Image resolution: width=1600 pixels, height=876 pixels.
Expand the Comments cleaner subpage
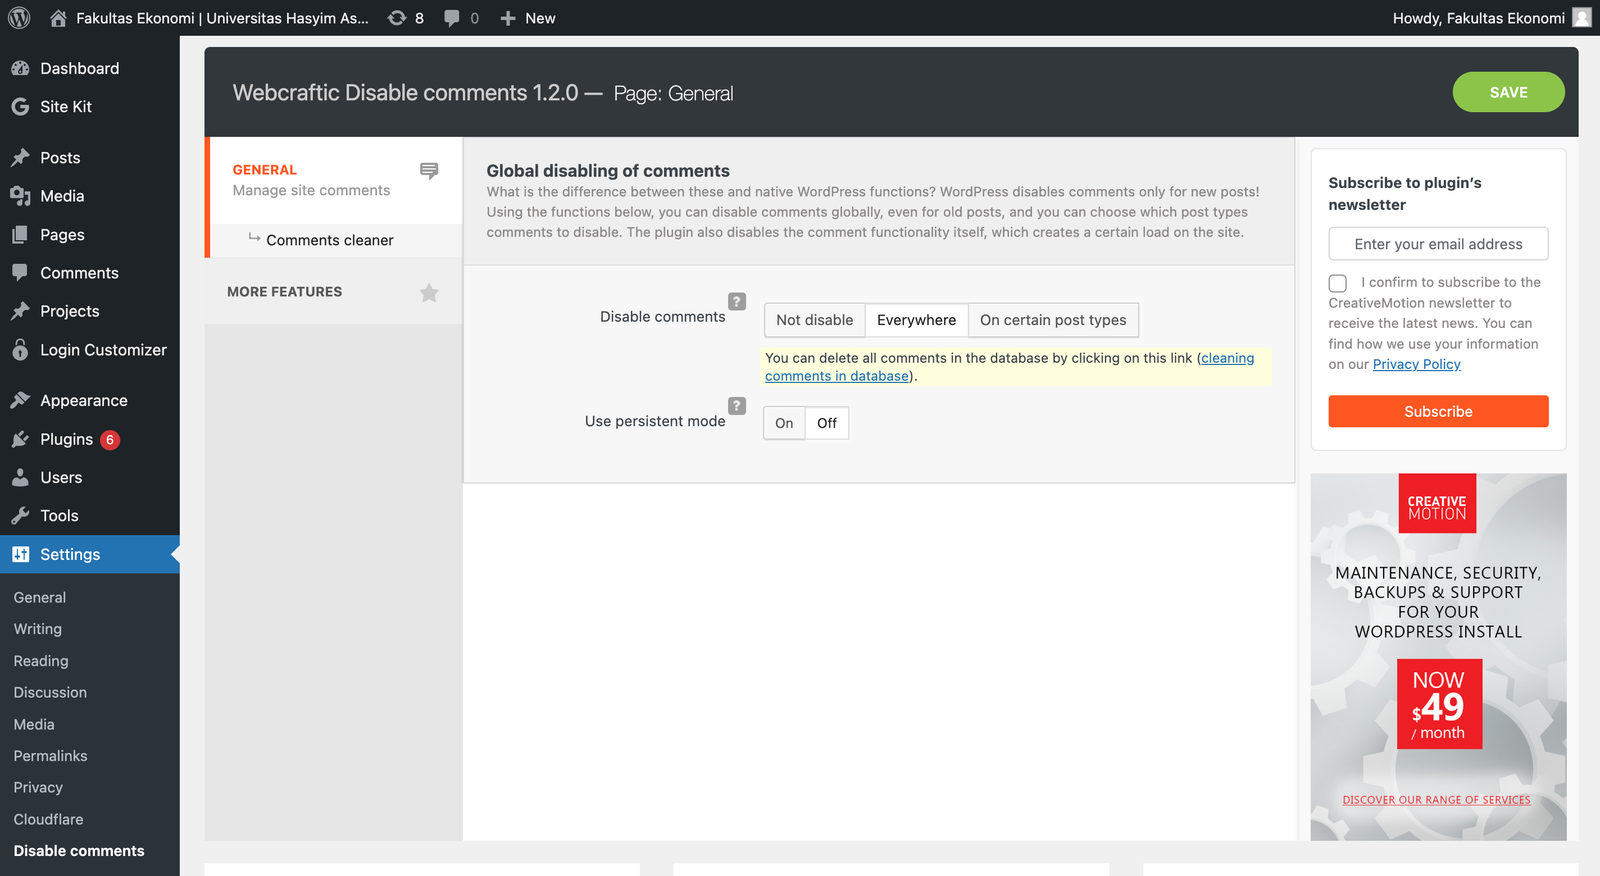[x=329, y=240]
